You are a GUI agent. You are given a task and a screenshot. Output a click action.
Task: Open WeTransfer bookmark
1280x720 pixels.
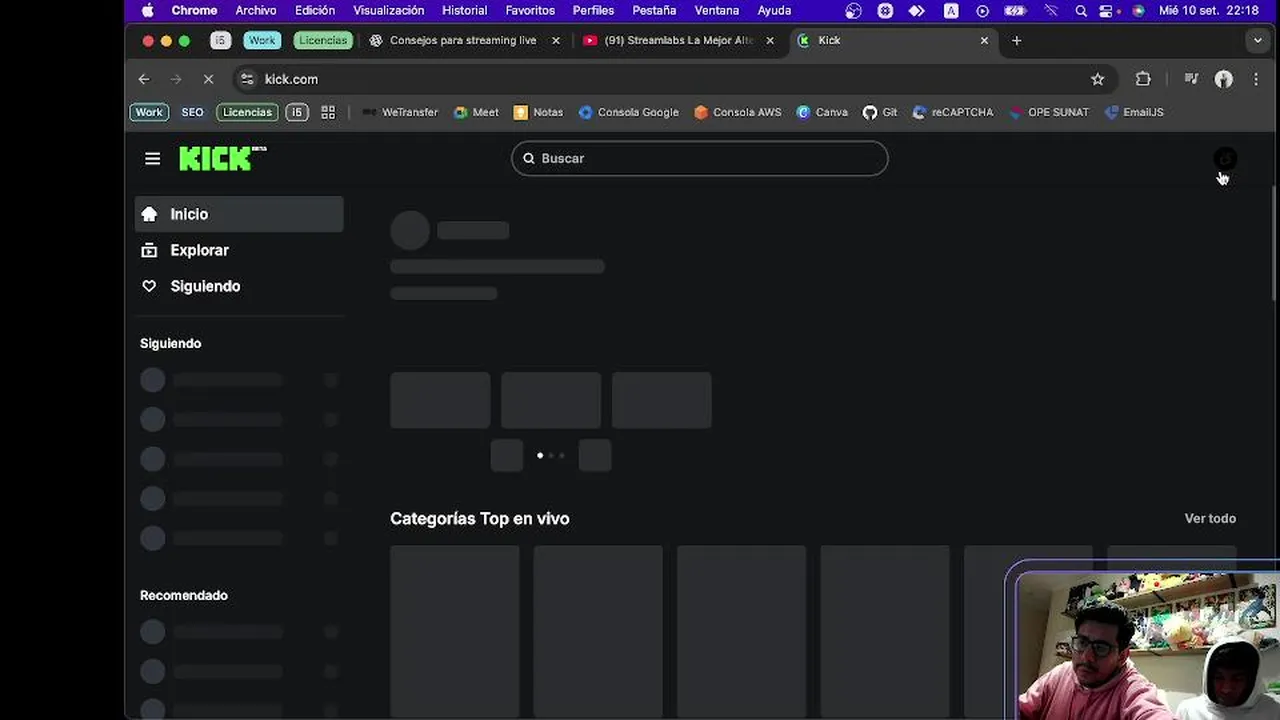tap(400, 112)
